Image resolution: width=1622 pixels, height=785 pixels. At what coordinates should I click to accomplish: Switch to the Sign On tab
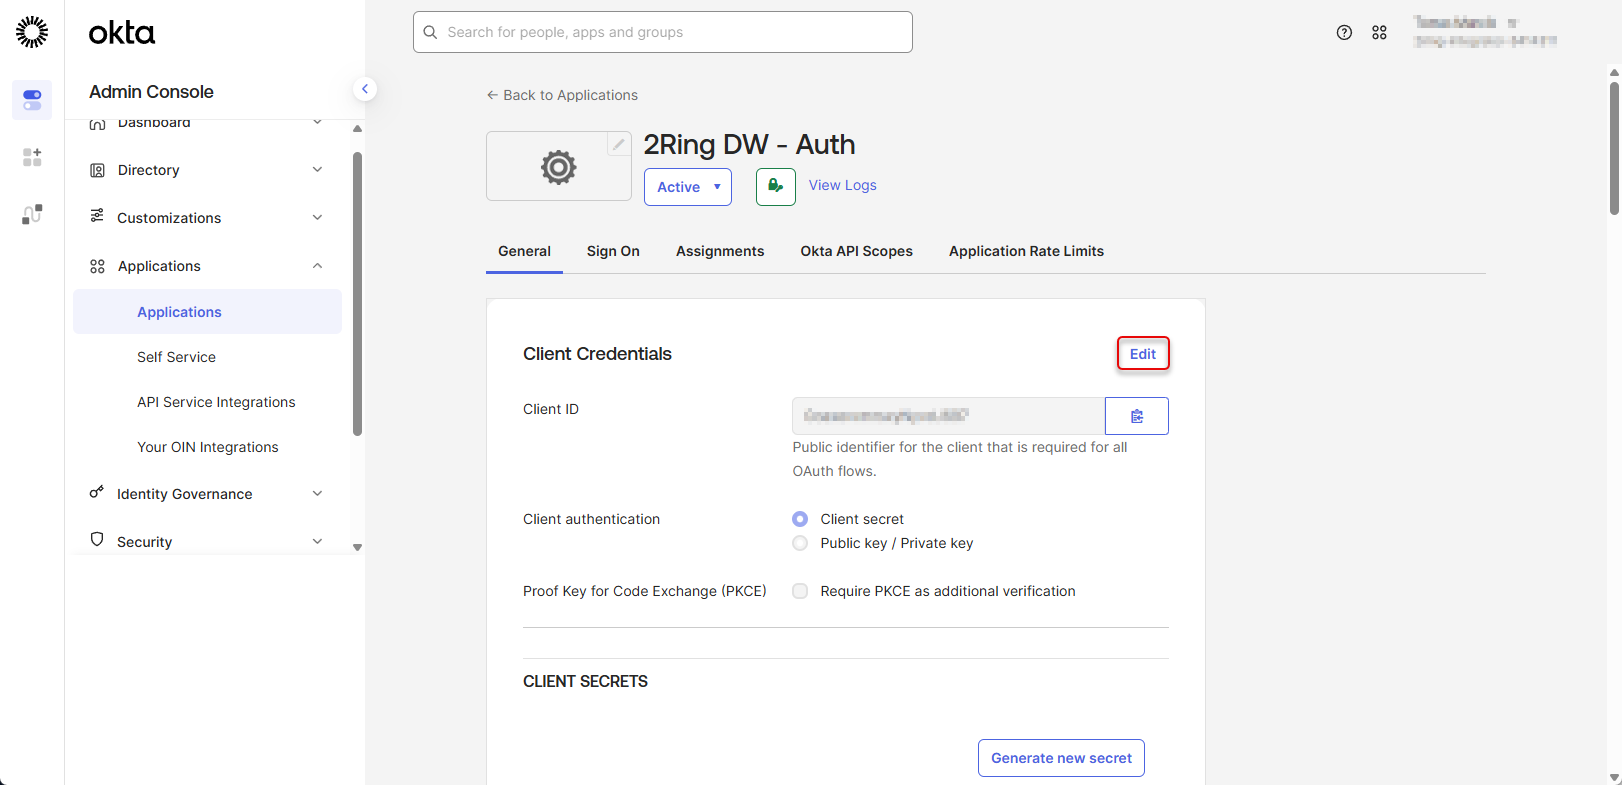pos(613,251)
